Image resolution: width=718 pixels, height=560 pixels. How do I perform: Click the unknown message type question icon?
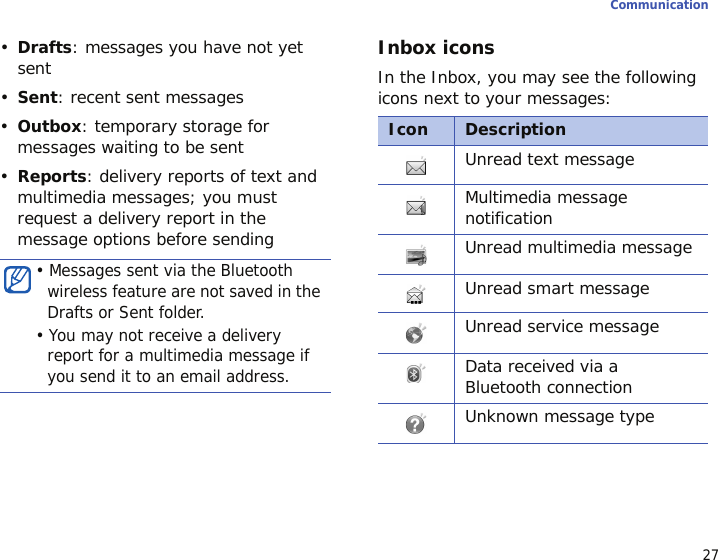click(x=416, y=424)
